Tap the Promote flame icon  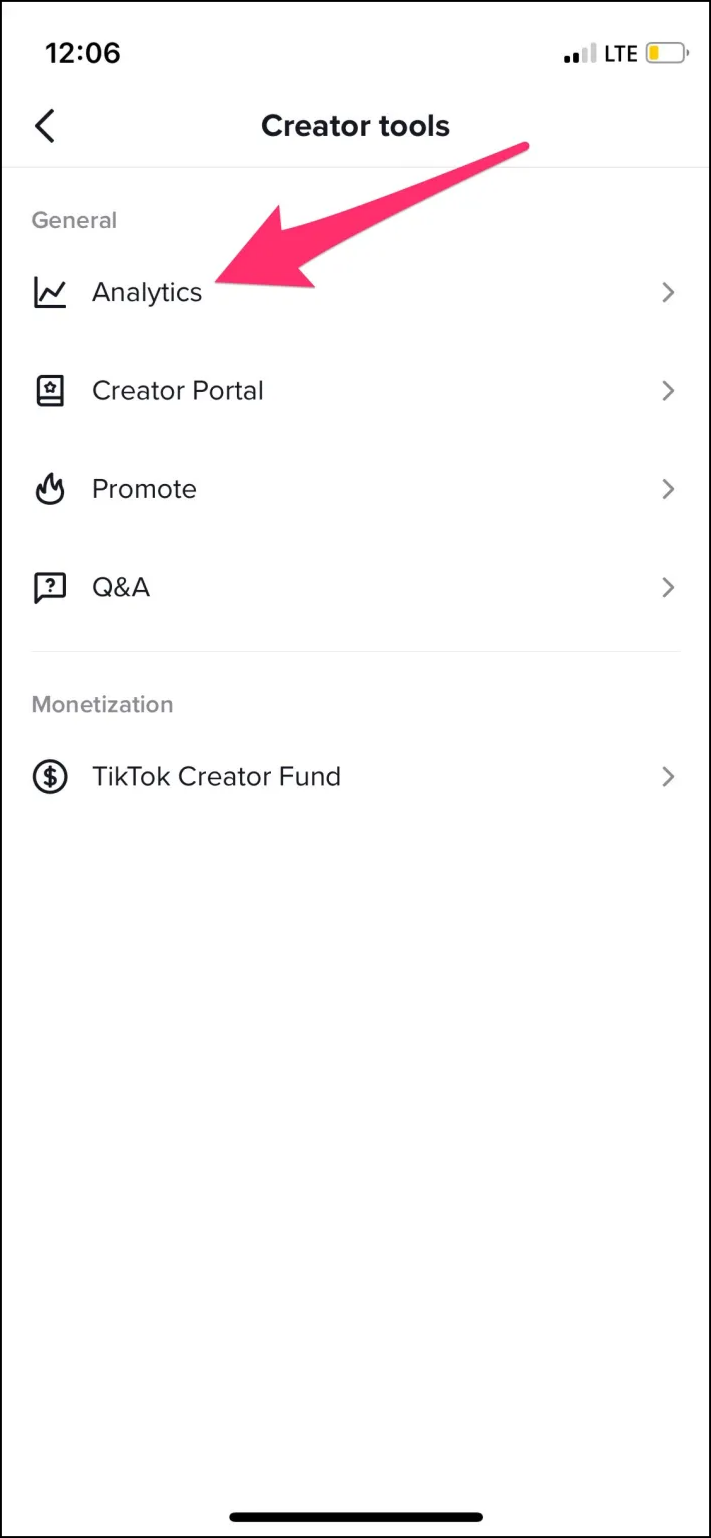point(50,489)
